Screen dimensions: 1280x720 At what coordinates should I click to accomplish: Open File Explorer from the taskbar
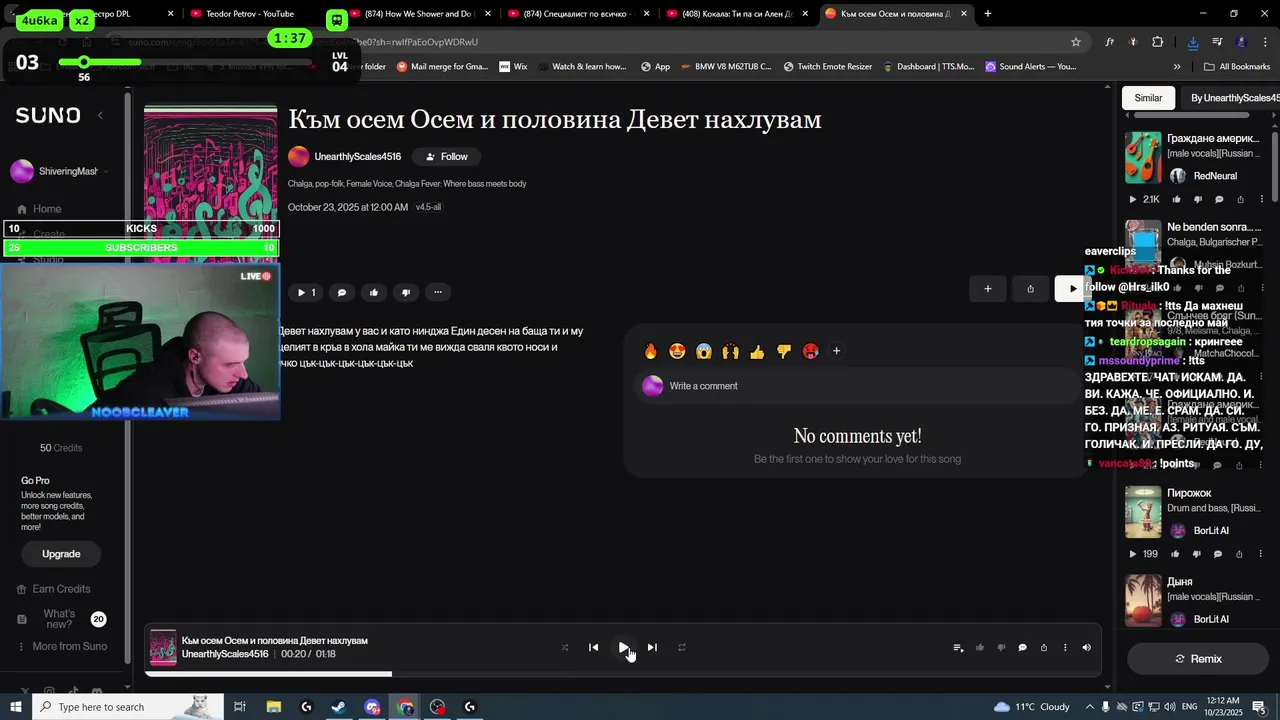coord(273,707)
